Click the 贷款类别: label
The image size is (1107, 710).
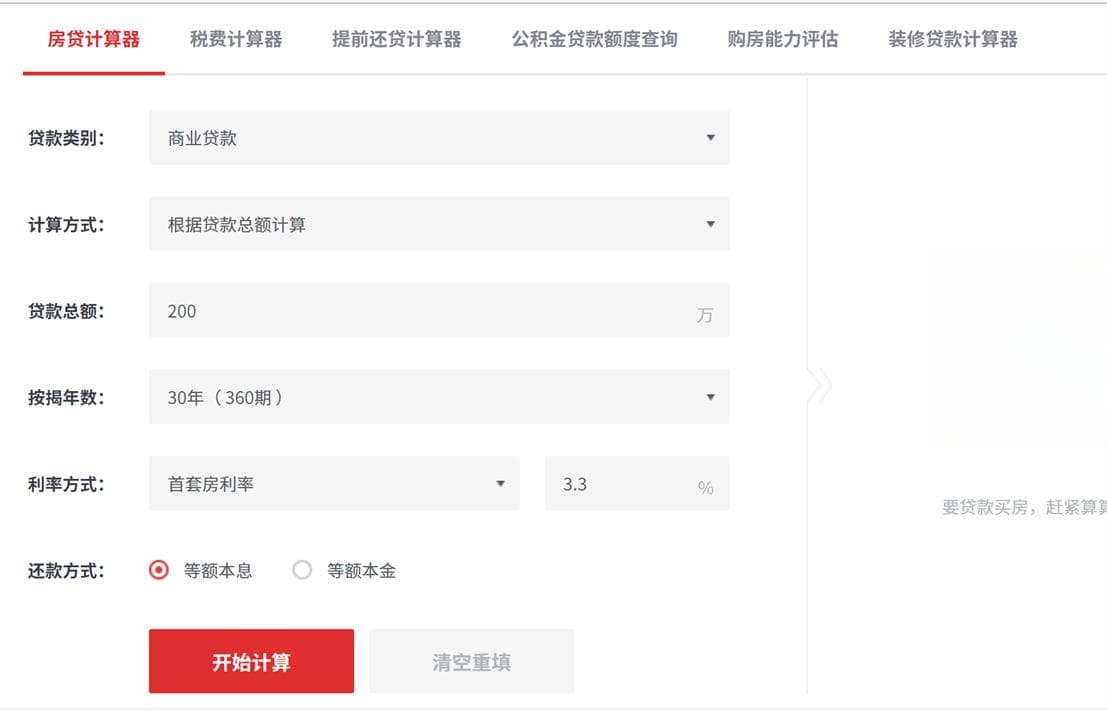(66, 138)
